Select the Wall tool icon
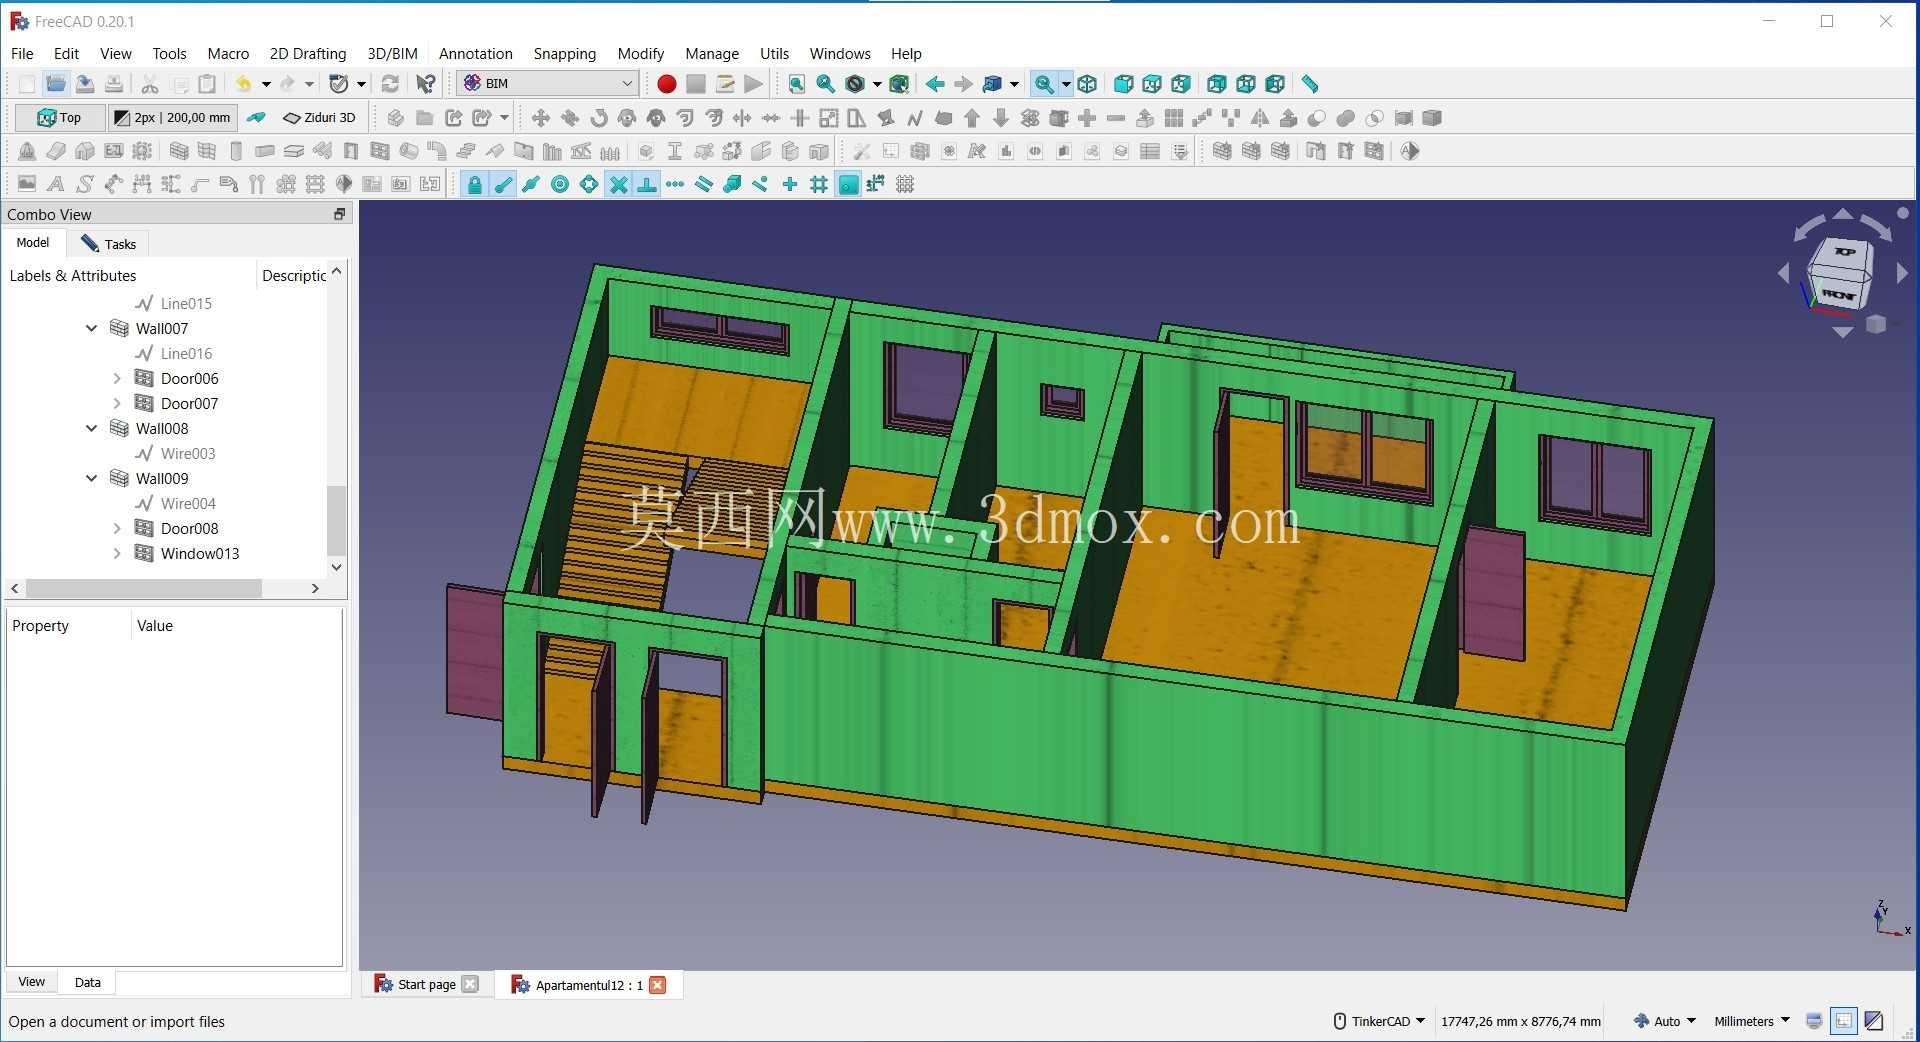Screen dimensions: 1920x1042 tap(179, 151)
